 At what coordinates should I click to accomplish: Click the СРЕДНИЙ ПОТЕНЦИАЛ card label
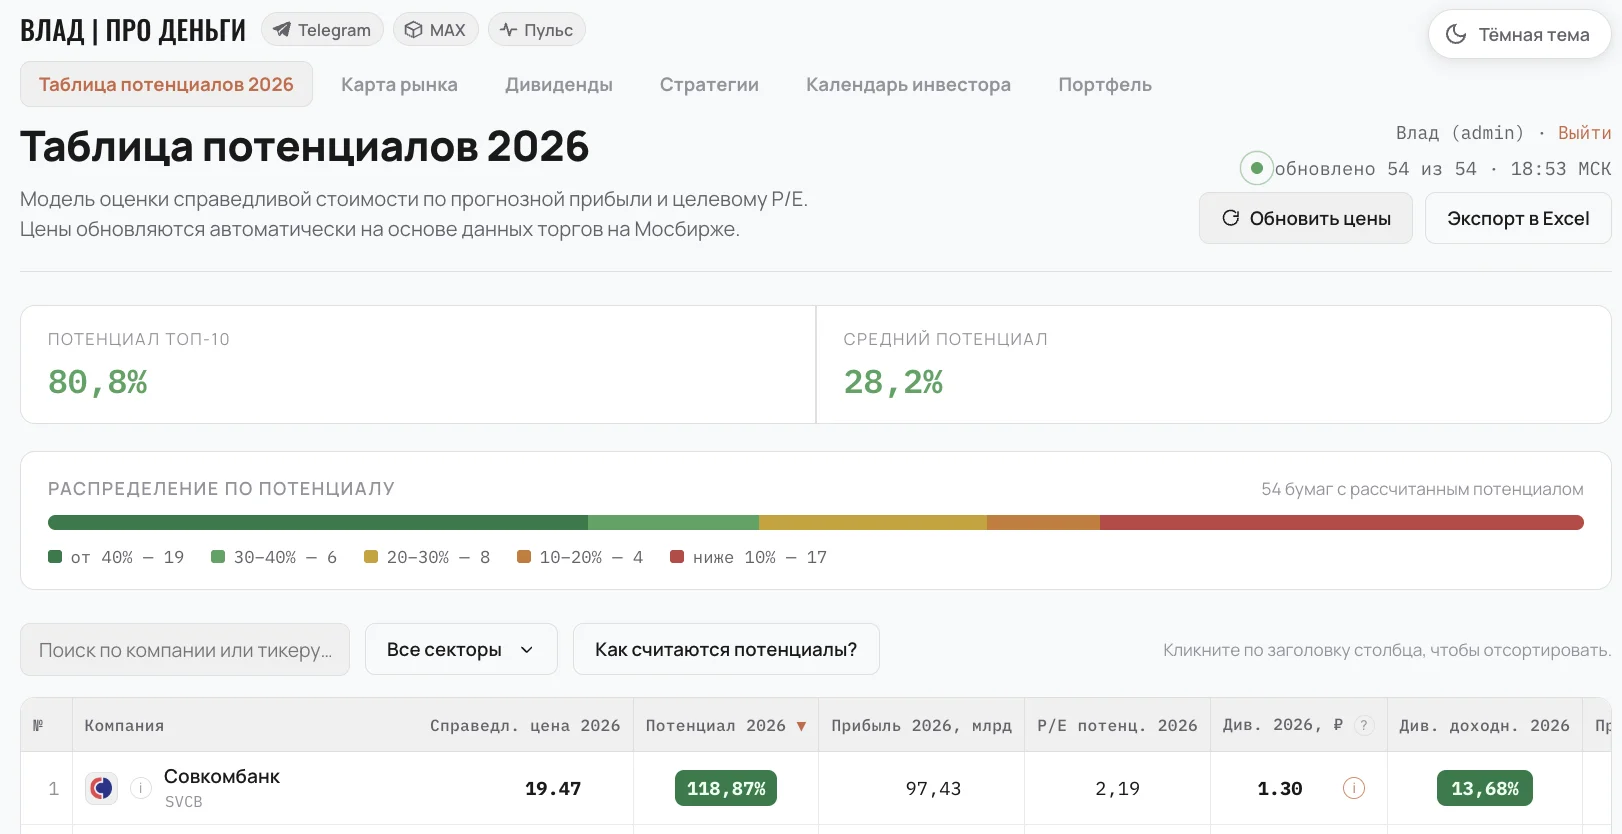945,339
